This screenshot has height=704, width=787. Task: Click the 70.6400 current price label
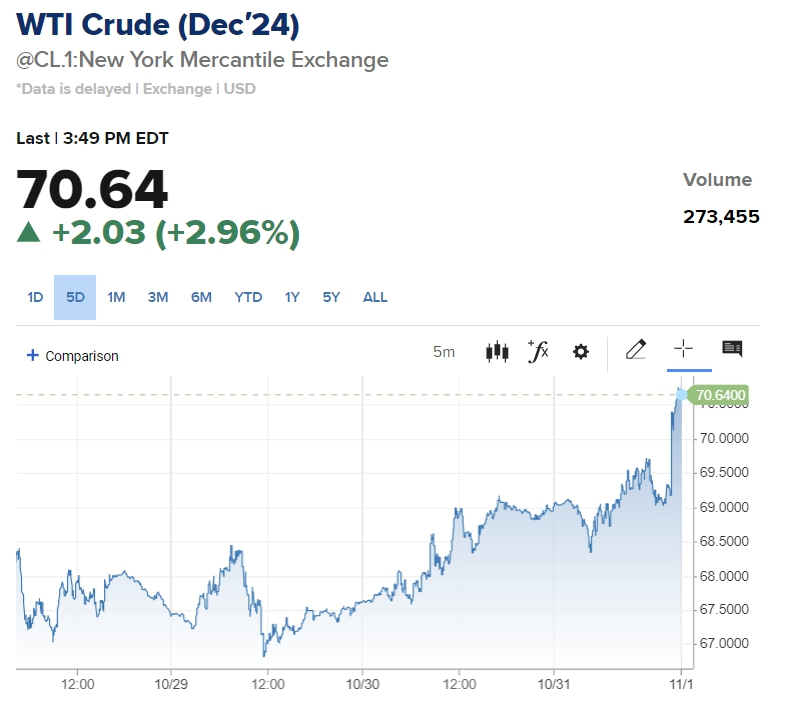[720, 396]
